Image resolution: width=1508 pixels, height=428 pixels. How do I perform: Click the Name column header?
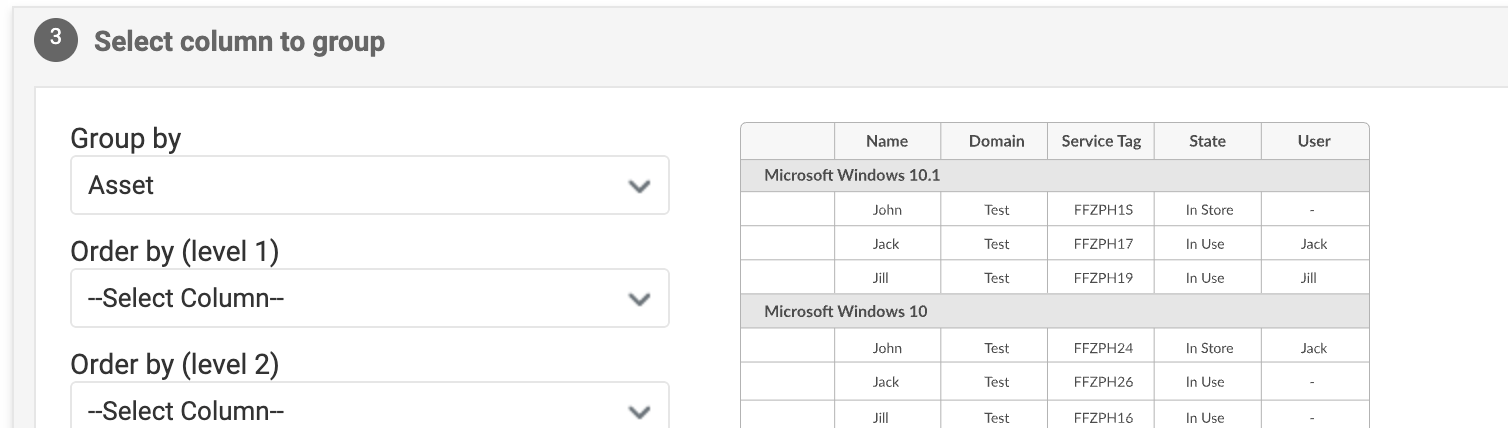point(886,141)
